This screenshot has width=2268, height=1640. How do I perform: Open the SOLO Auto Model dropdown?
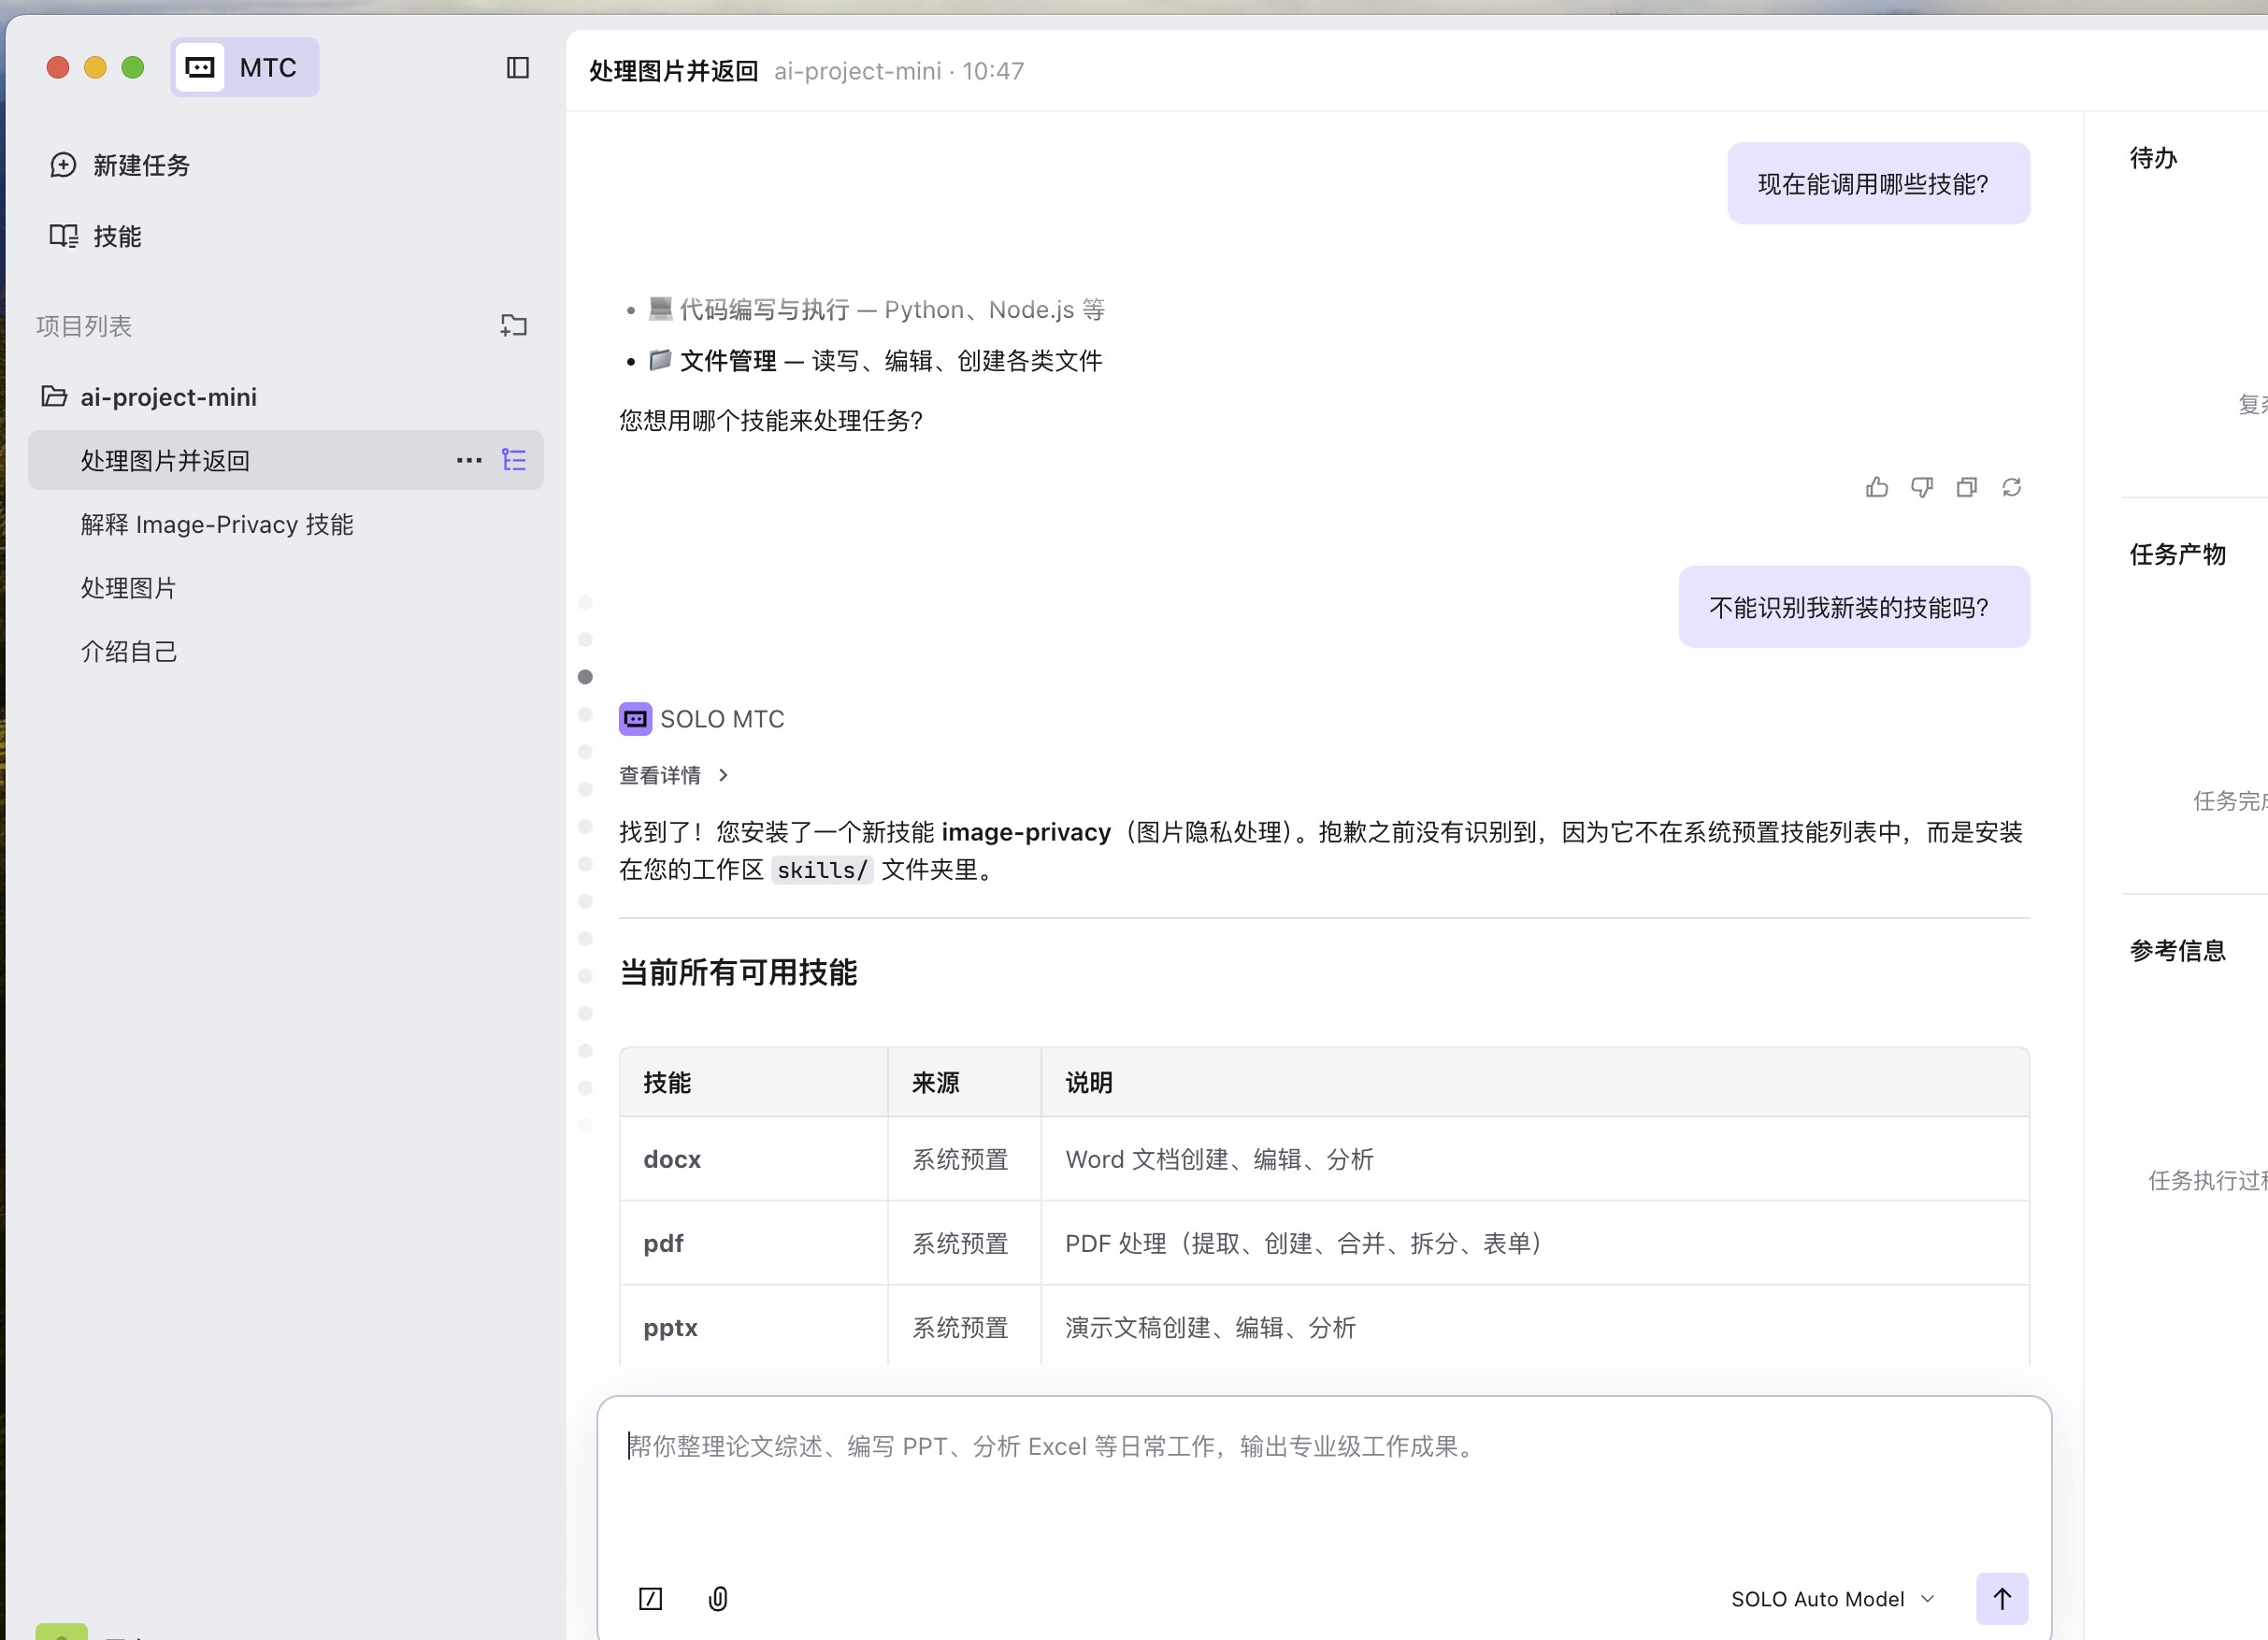pos(1832,1598)
